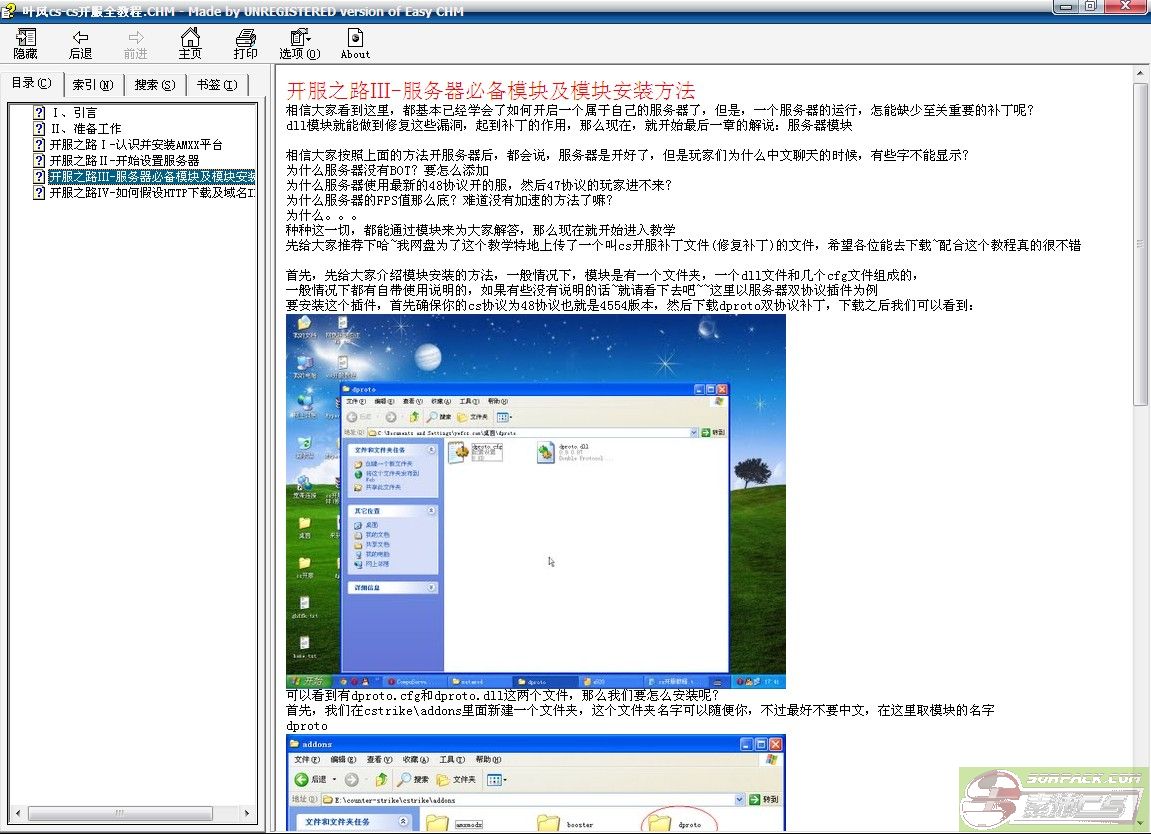
Task: Print the topic using 打印 icon
Action: pos(245,43)
